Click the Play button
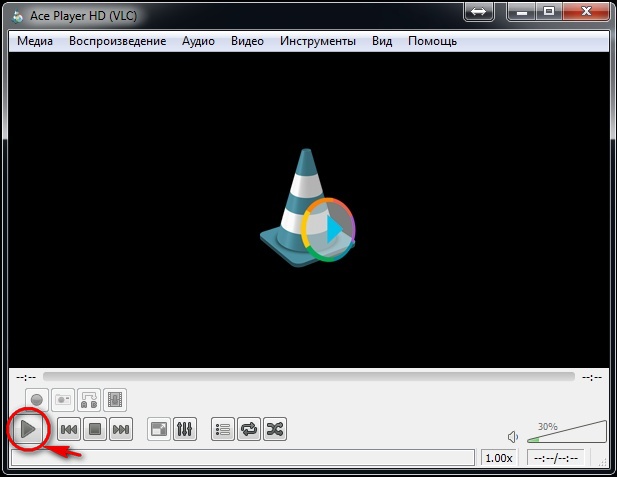 point(28,429)
